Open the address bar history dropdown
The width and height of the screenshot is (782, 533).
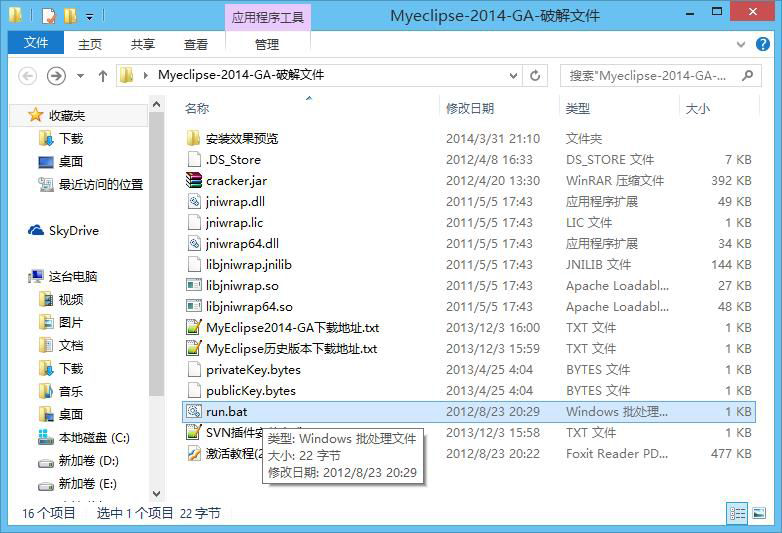pos(514,76)
